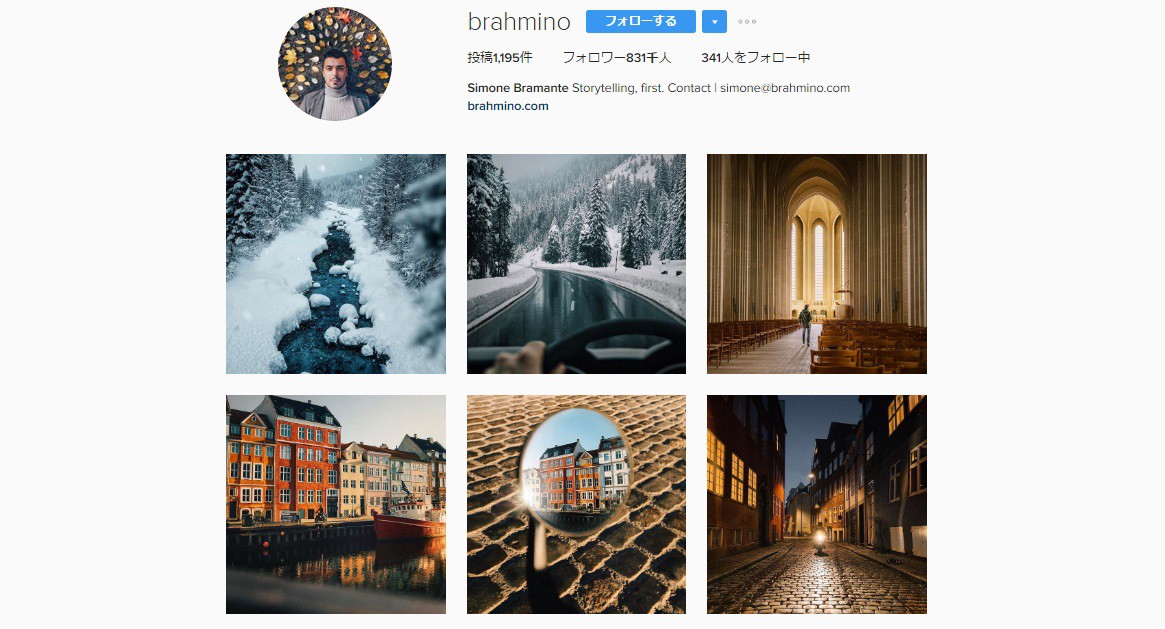
Task: Open the cathedral interior arch photo
Action: tap(817, 264)
